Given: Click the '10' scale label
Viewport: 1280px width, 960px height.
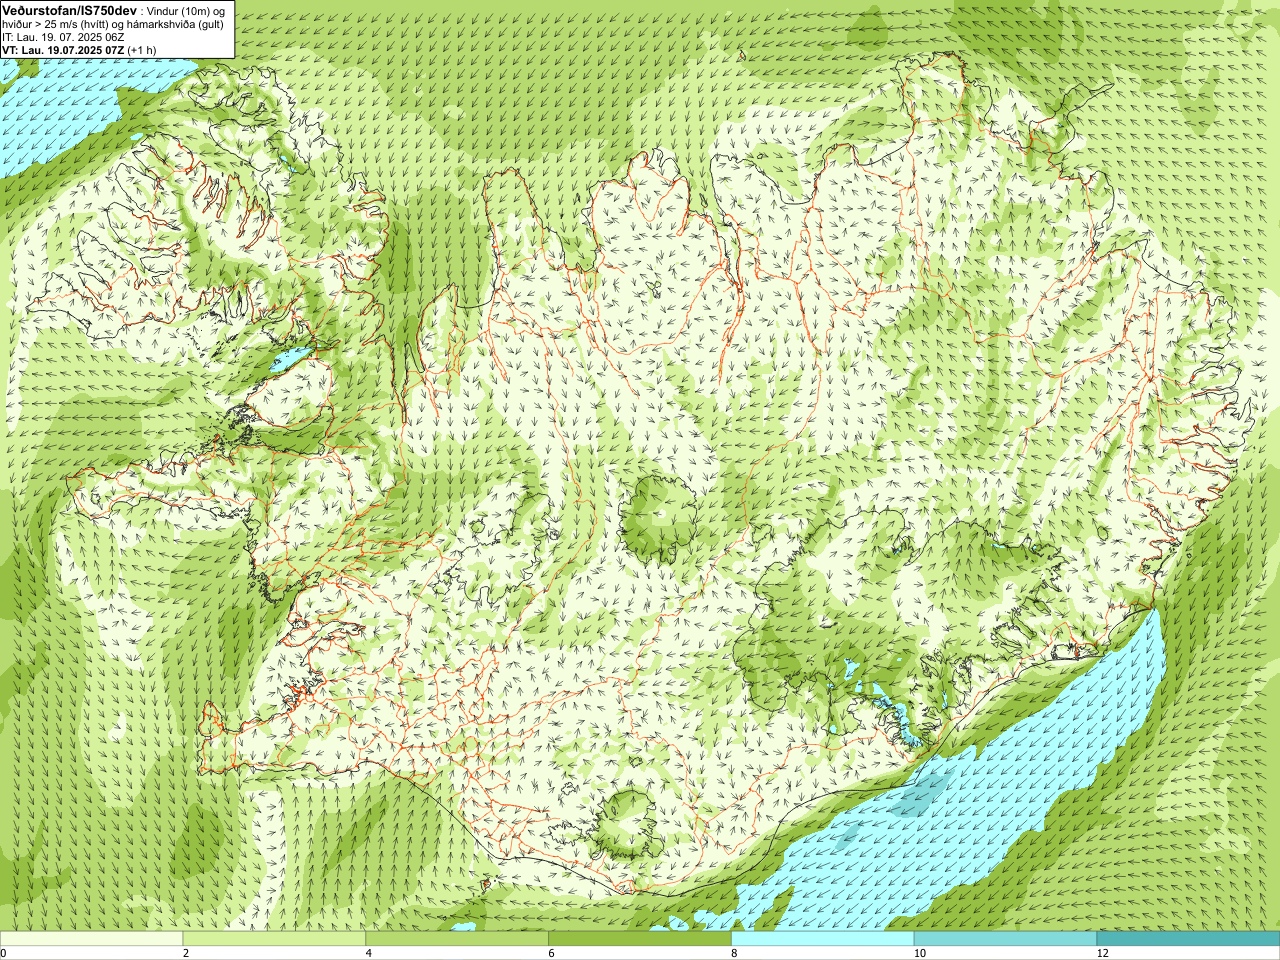Looking at the screenshot, I should (x=920, y=953).
